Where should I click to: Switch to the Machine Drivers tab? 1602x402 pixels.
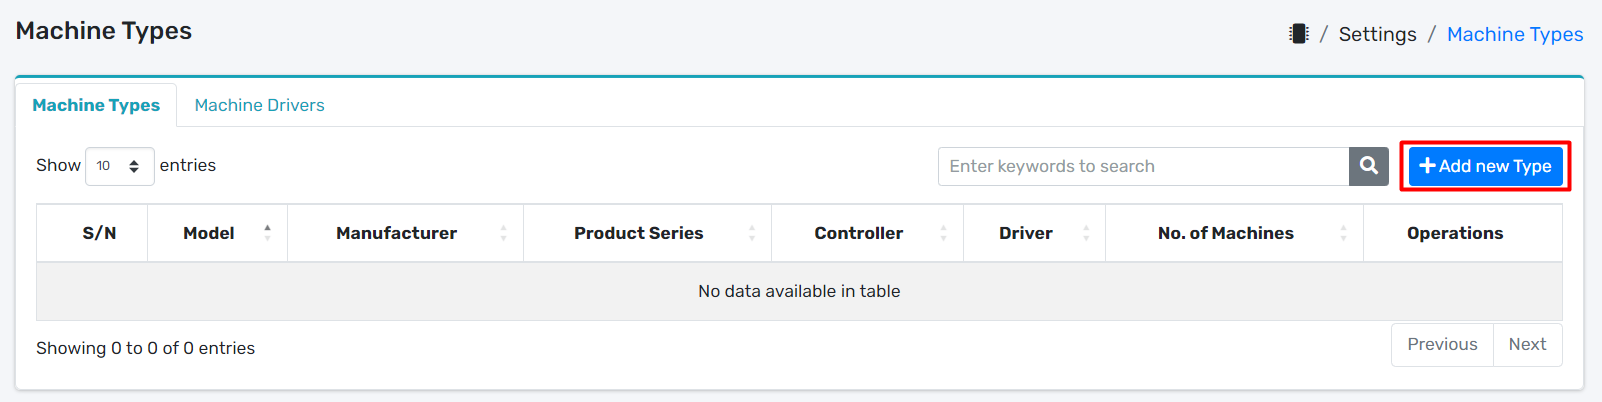coord(259,105)
